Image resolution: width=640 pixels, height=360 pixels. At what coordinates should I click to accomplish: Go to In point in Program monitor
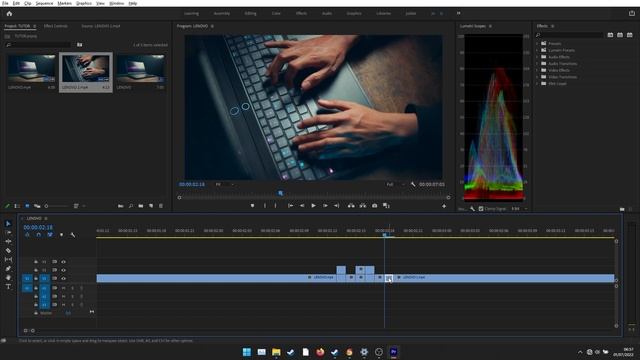(290, 206)
